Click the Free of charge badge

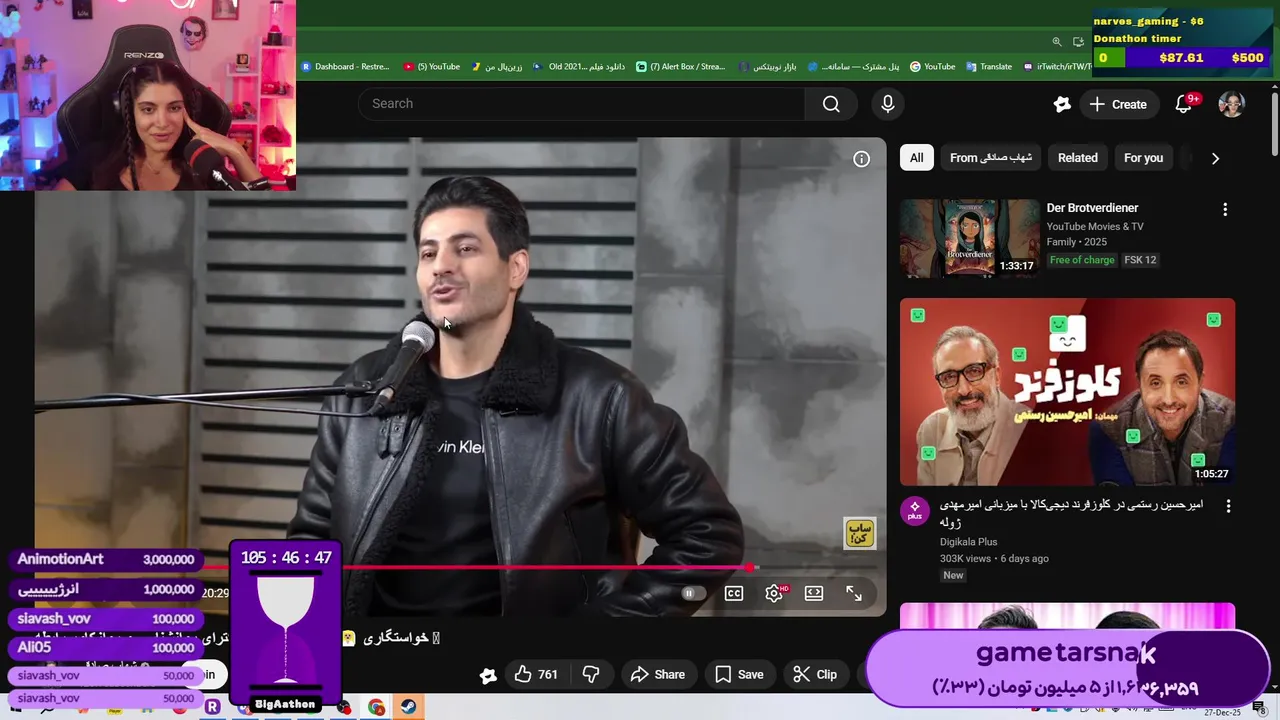click(x=1081, y=260)
